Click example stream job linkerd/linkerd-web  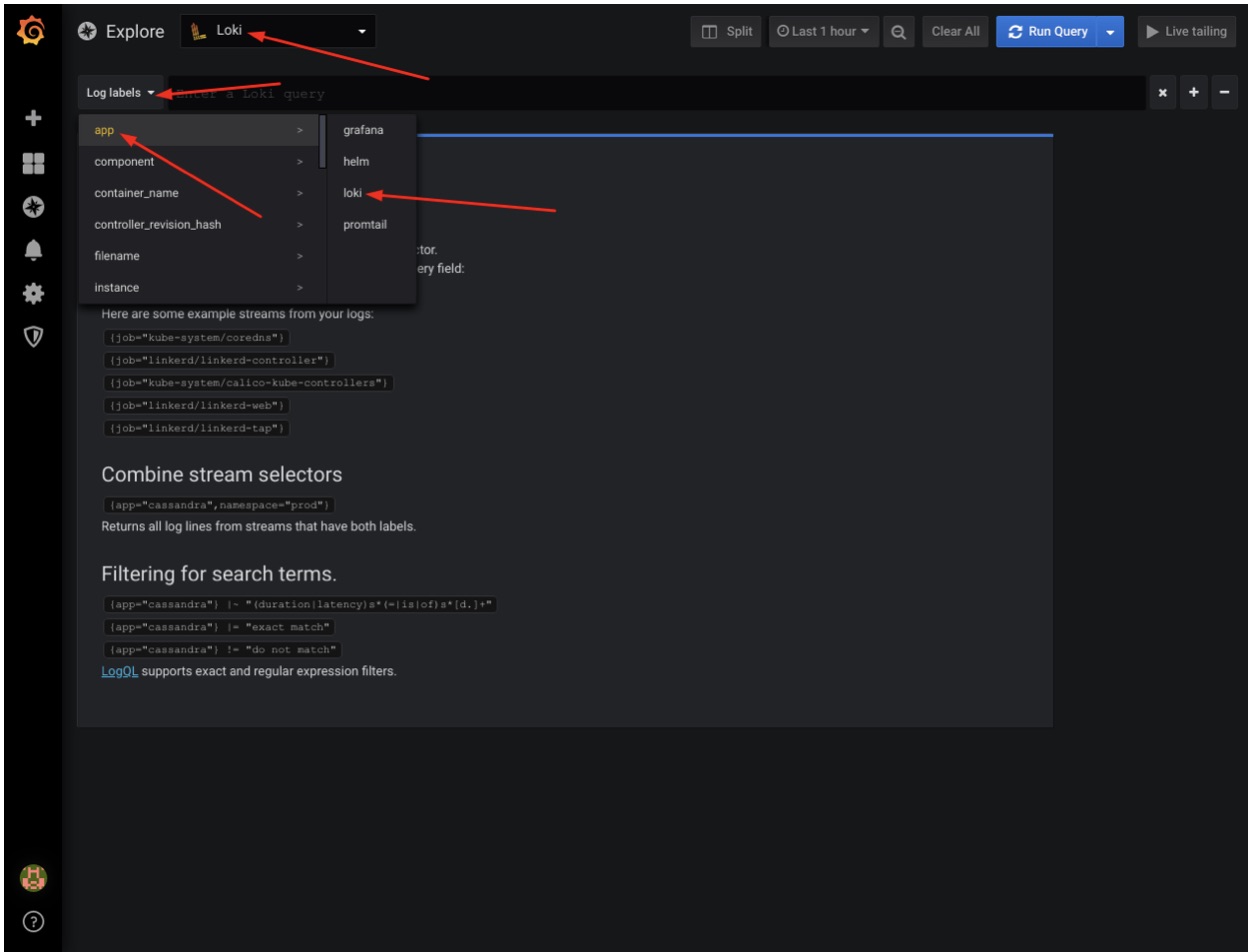[196, 405]
